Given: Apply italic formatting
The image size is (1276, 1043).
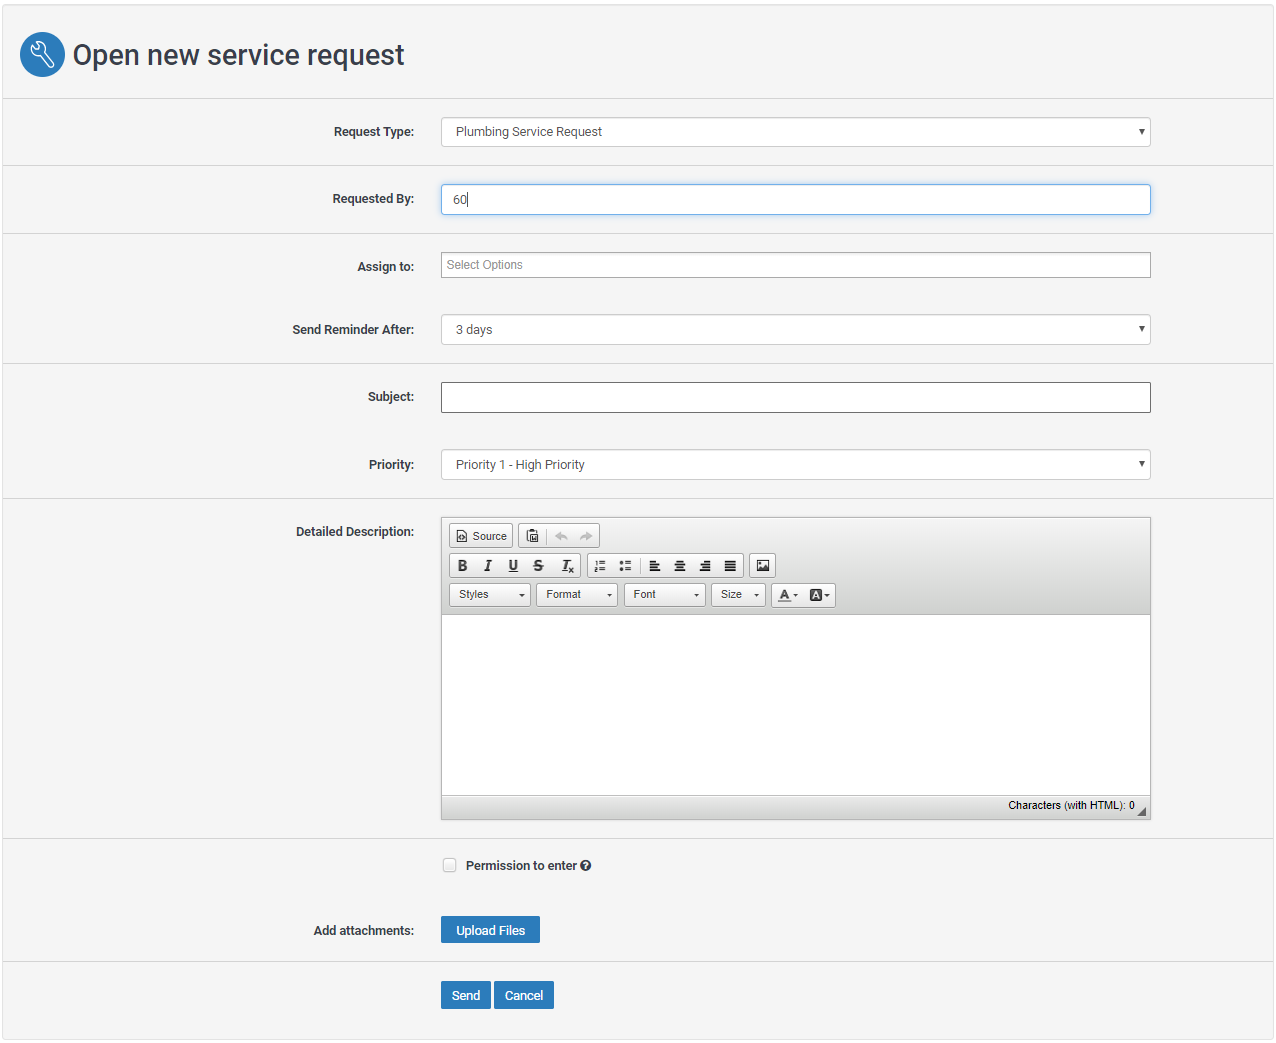Looking at the screenshot, I should click(488, 566).
